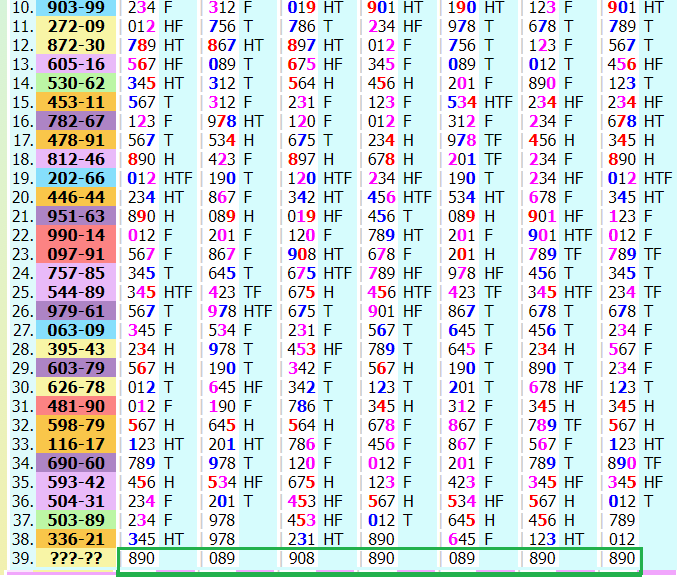Select prediction 908 in row 39
The width and height of the screenshot is (679, 583).
[302, 558]
